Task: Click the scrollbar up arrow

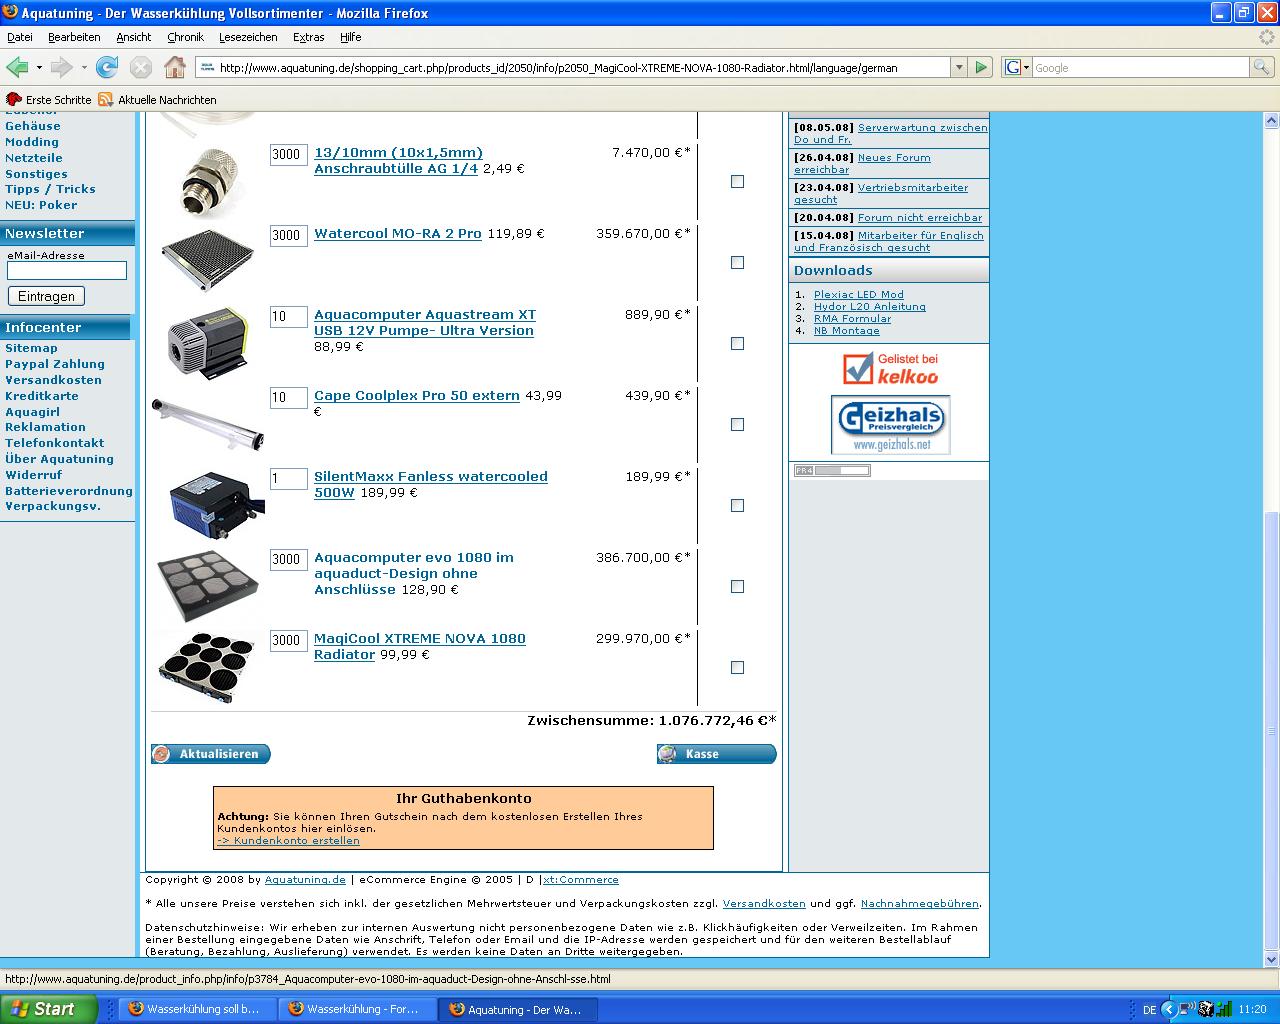Action: click(x=1271, y=121)
